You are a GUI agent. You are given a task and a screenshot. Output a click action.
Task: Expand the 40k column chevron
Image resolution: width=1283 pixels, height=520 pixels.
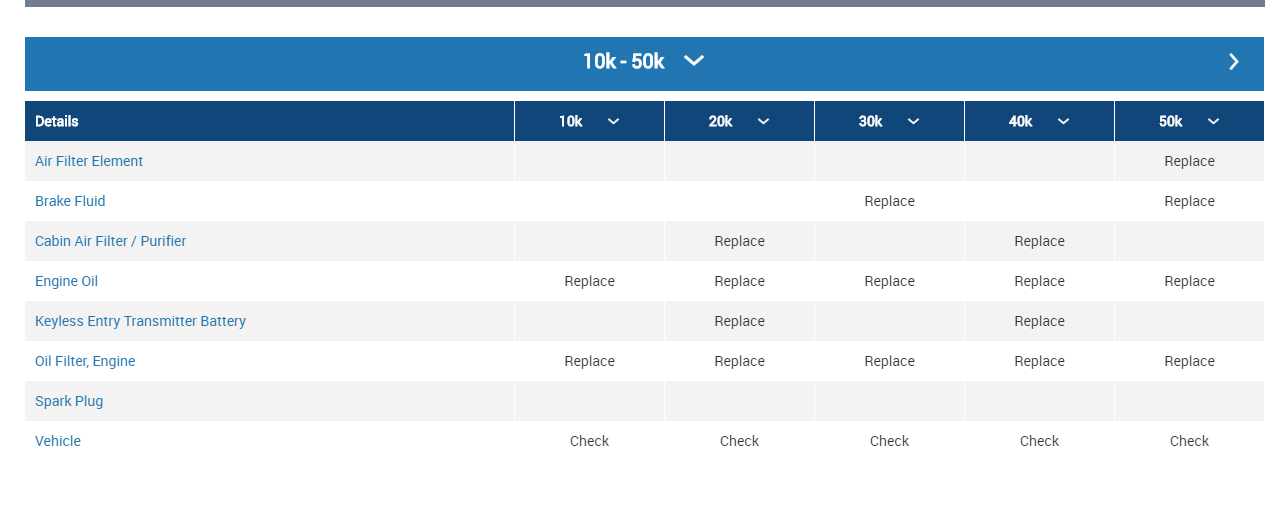pyautogui.click(x=1063, y=121)
